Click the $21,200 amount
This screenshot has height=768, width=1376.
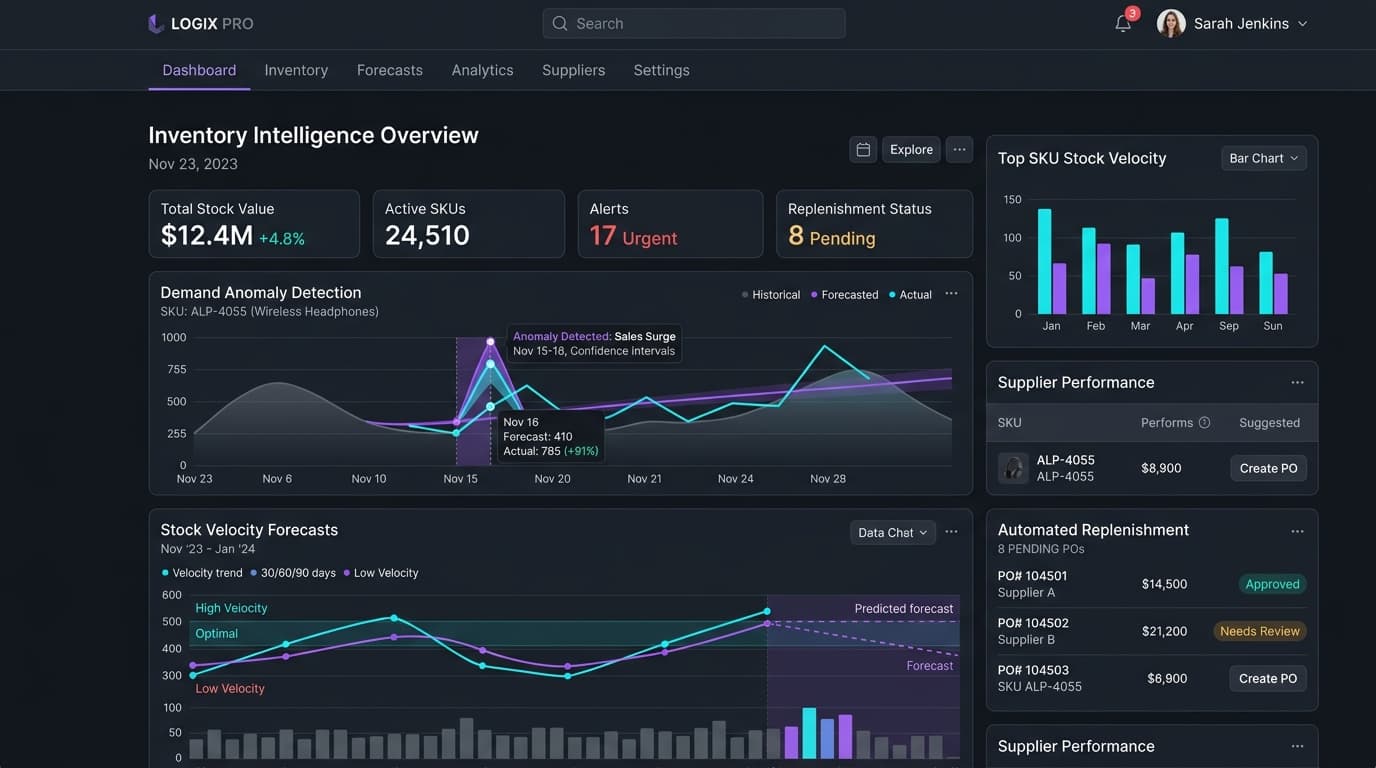(x=1164, y=631)
